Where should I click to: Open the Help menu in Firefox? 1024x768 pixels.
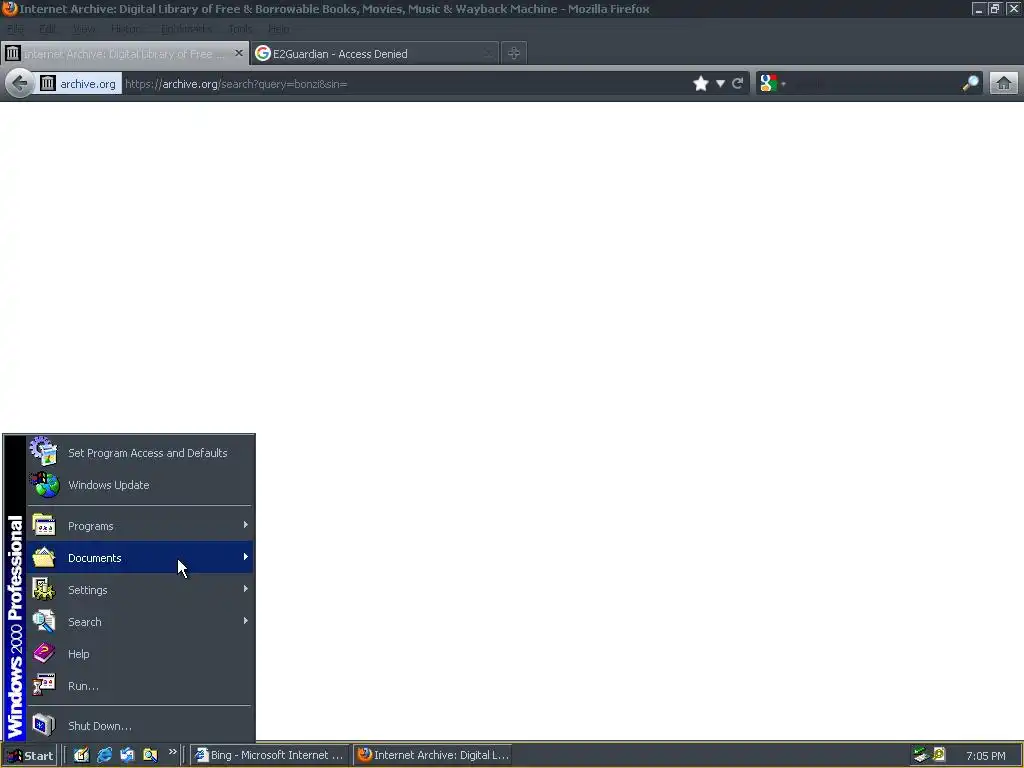pos(279,29)
